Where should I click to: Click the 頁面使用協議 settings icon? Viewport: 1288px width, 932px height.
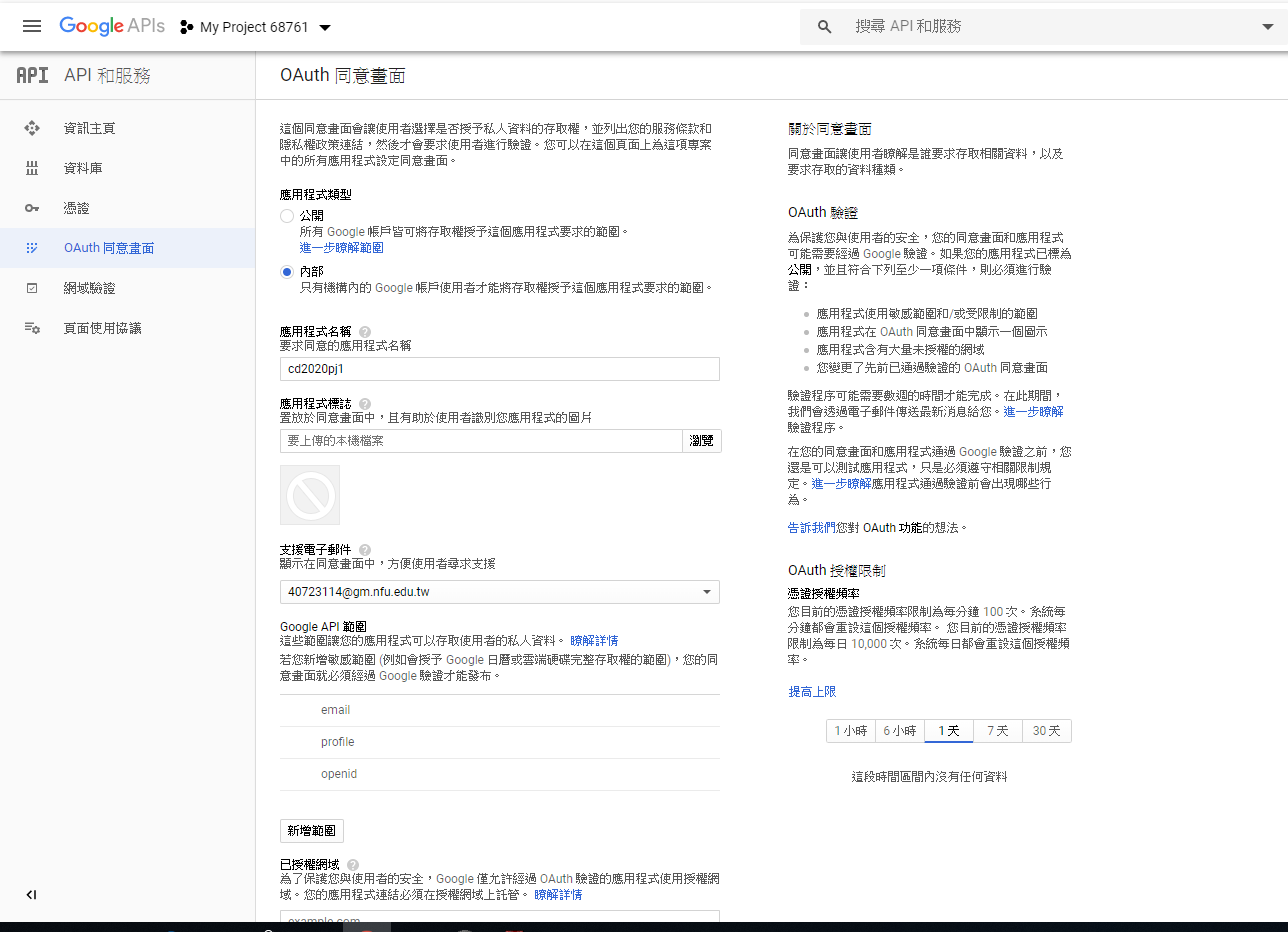(x=32, y=328)
